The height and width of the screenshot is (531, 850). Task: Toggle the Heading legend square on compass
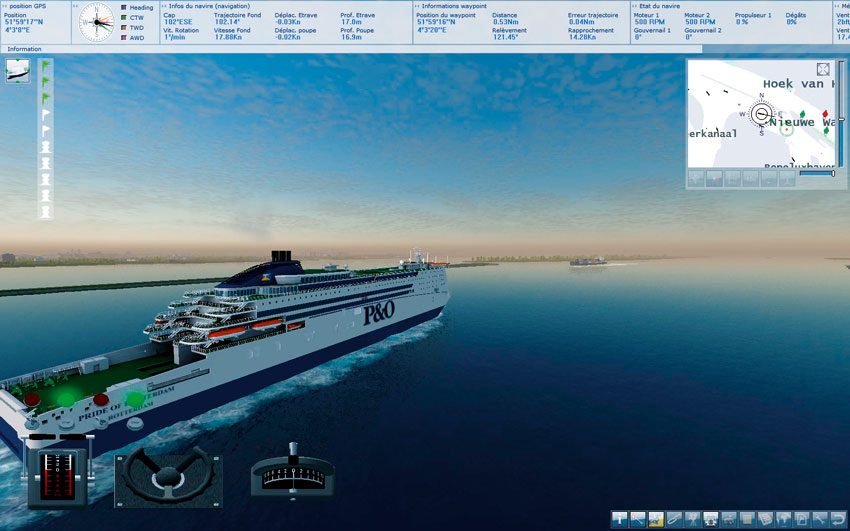click(x=124, y=8)
